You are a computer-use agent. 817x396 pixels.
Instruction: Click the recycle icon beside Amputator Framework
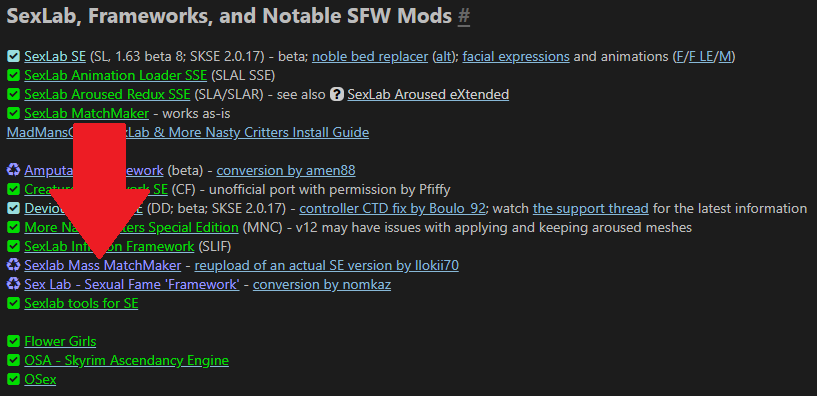pyautogui.click(x=14, y=170)
